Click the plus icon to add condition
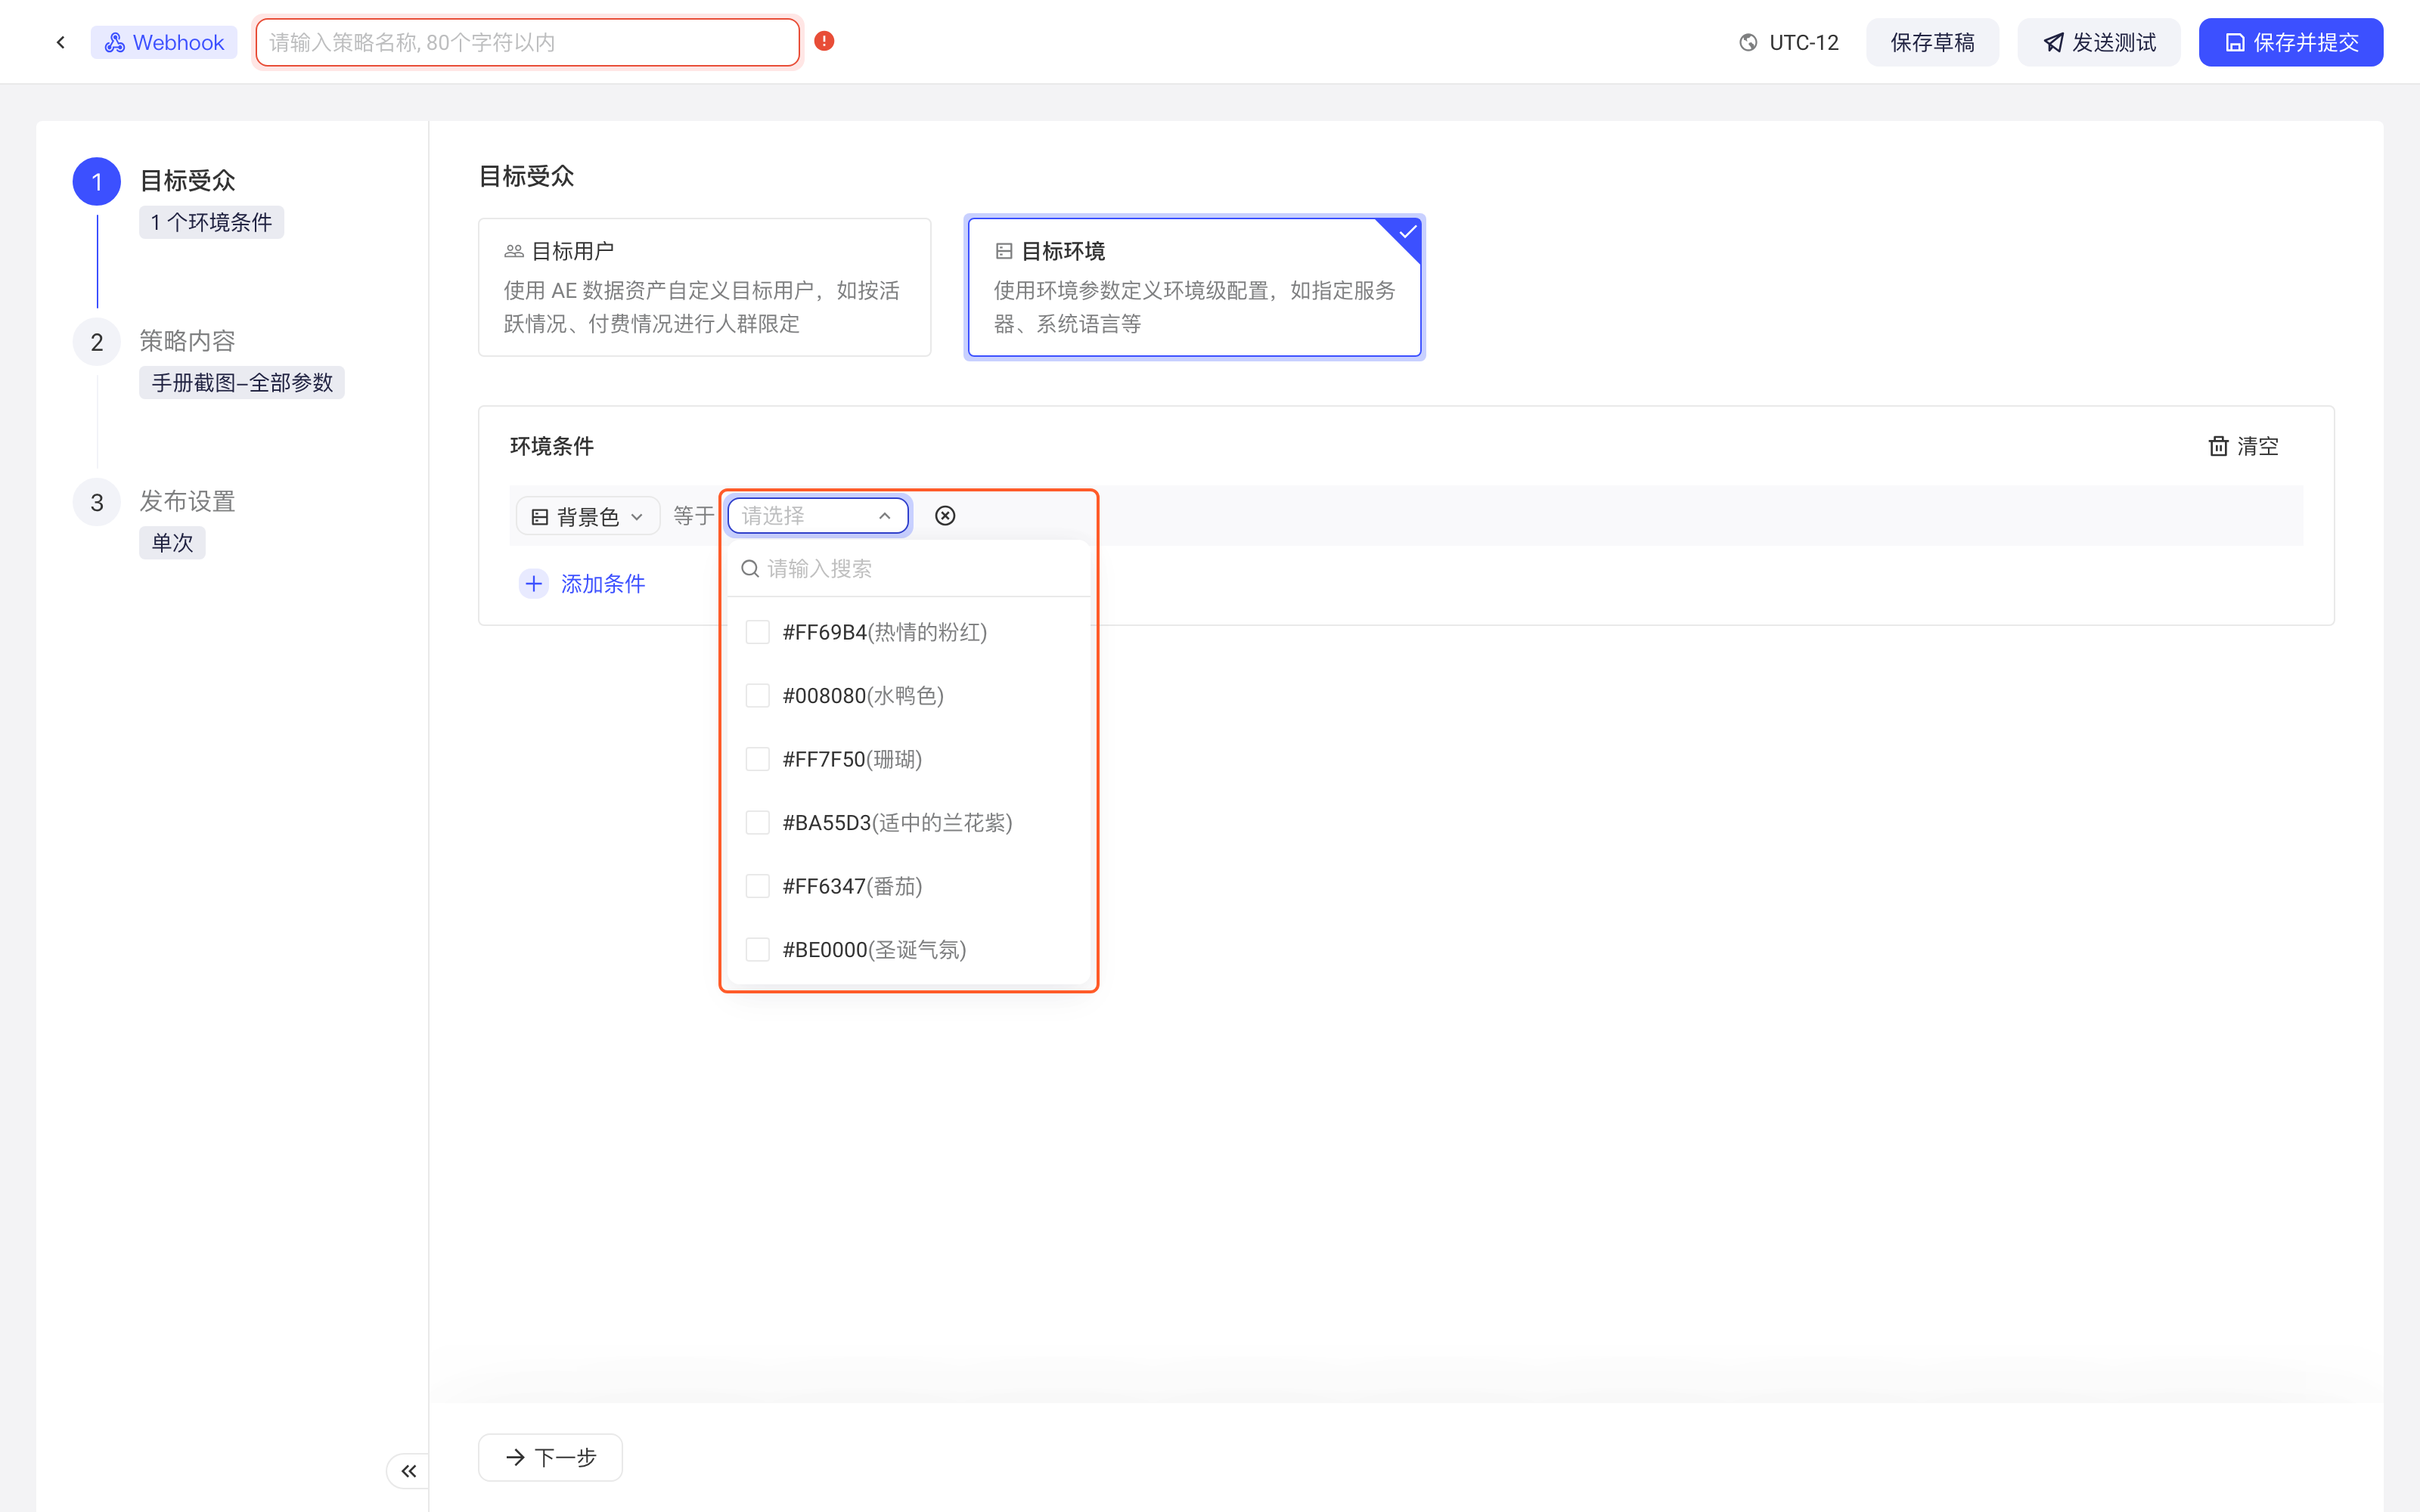The image size is (2420, 1512). (x=534, y=584)
